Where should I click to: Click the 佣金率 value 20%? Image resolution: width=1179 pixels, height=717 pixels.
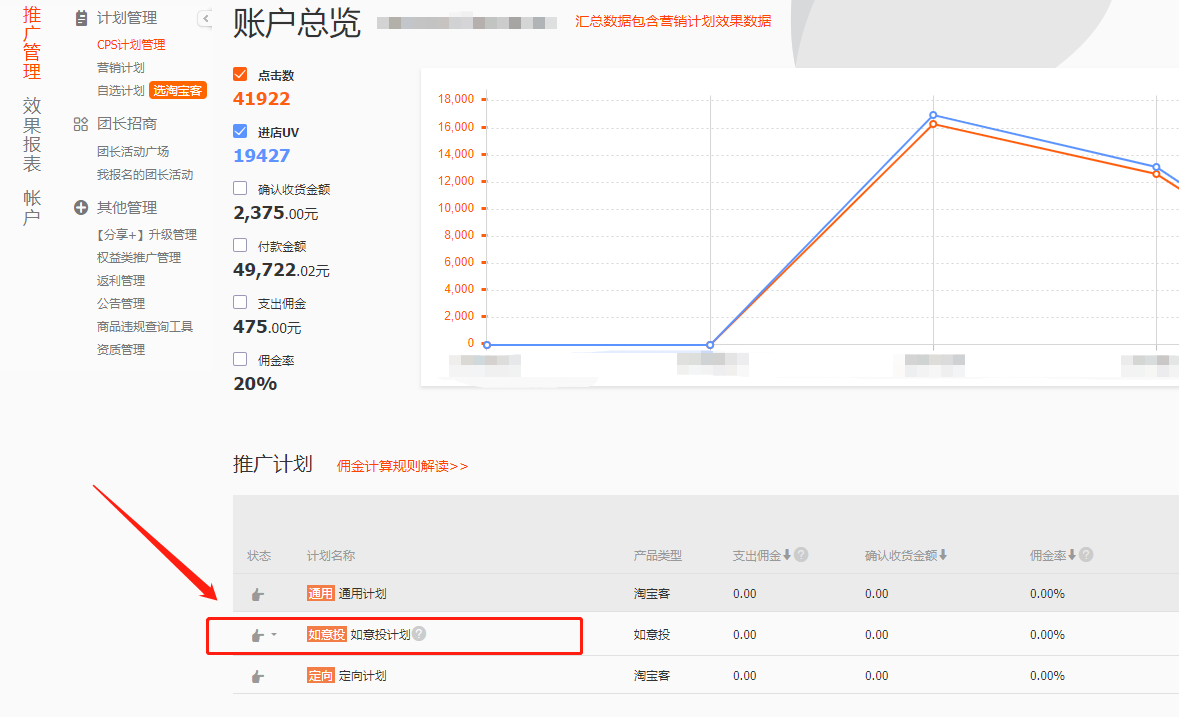pyautogui.click(x=255, y=383)
